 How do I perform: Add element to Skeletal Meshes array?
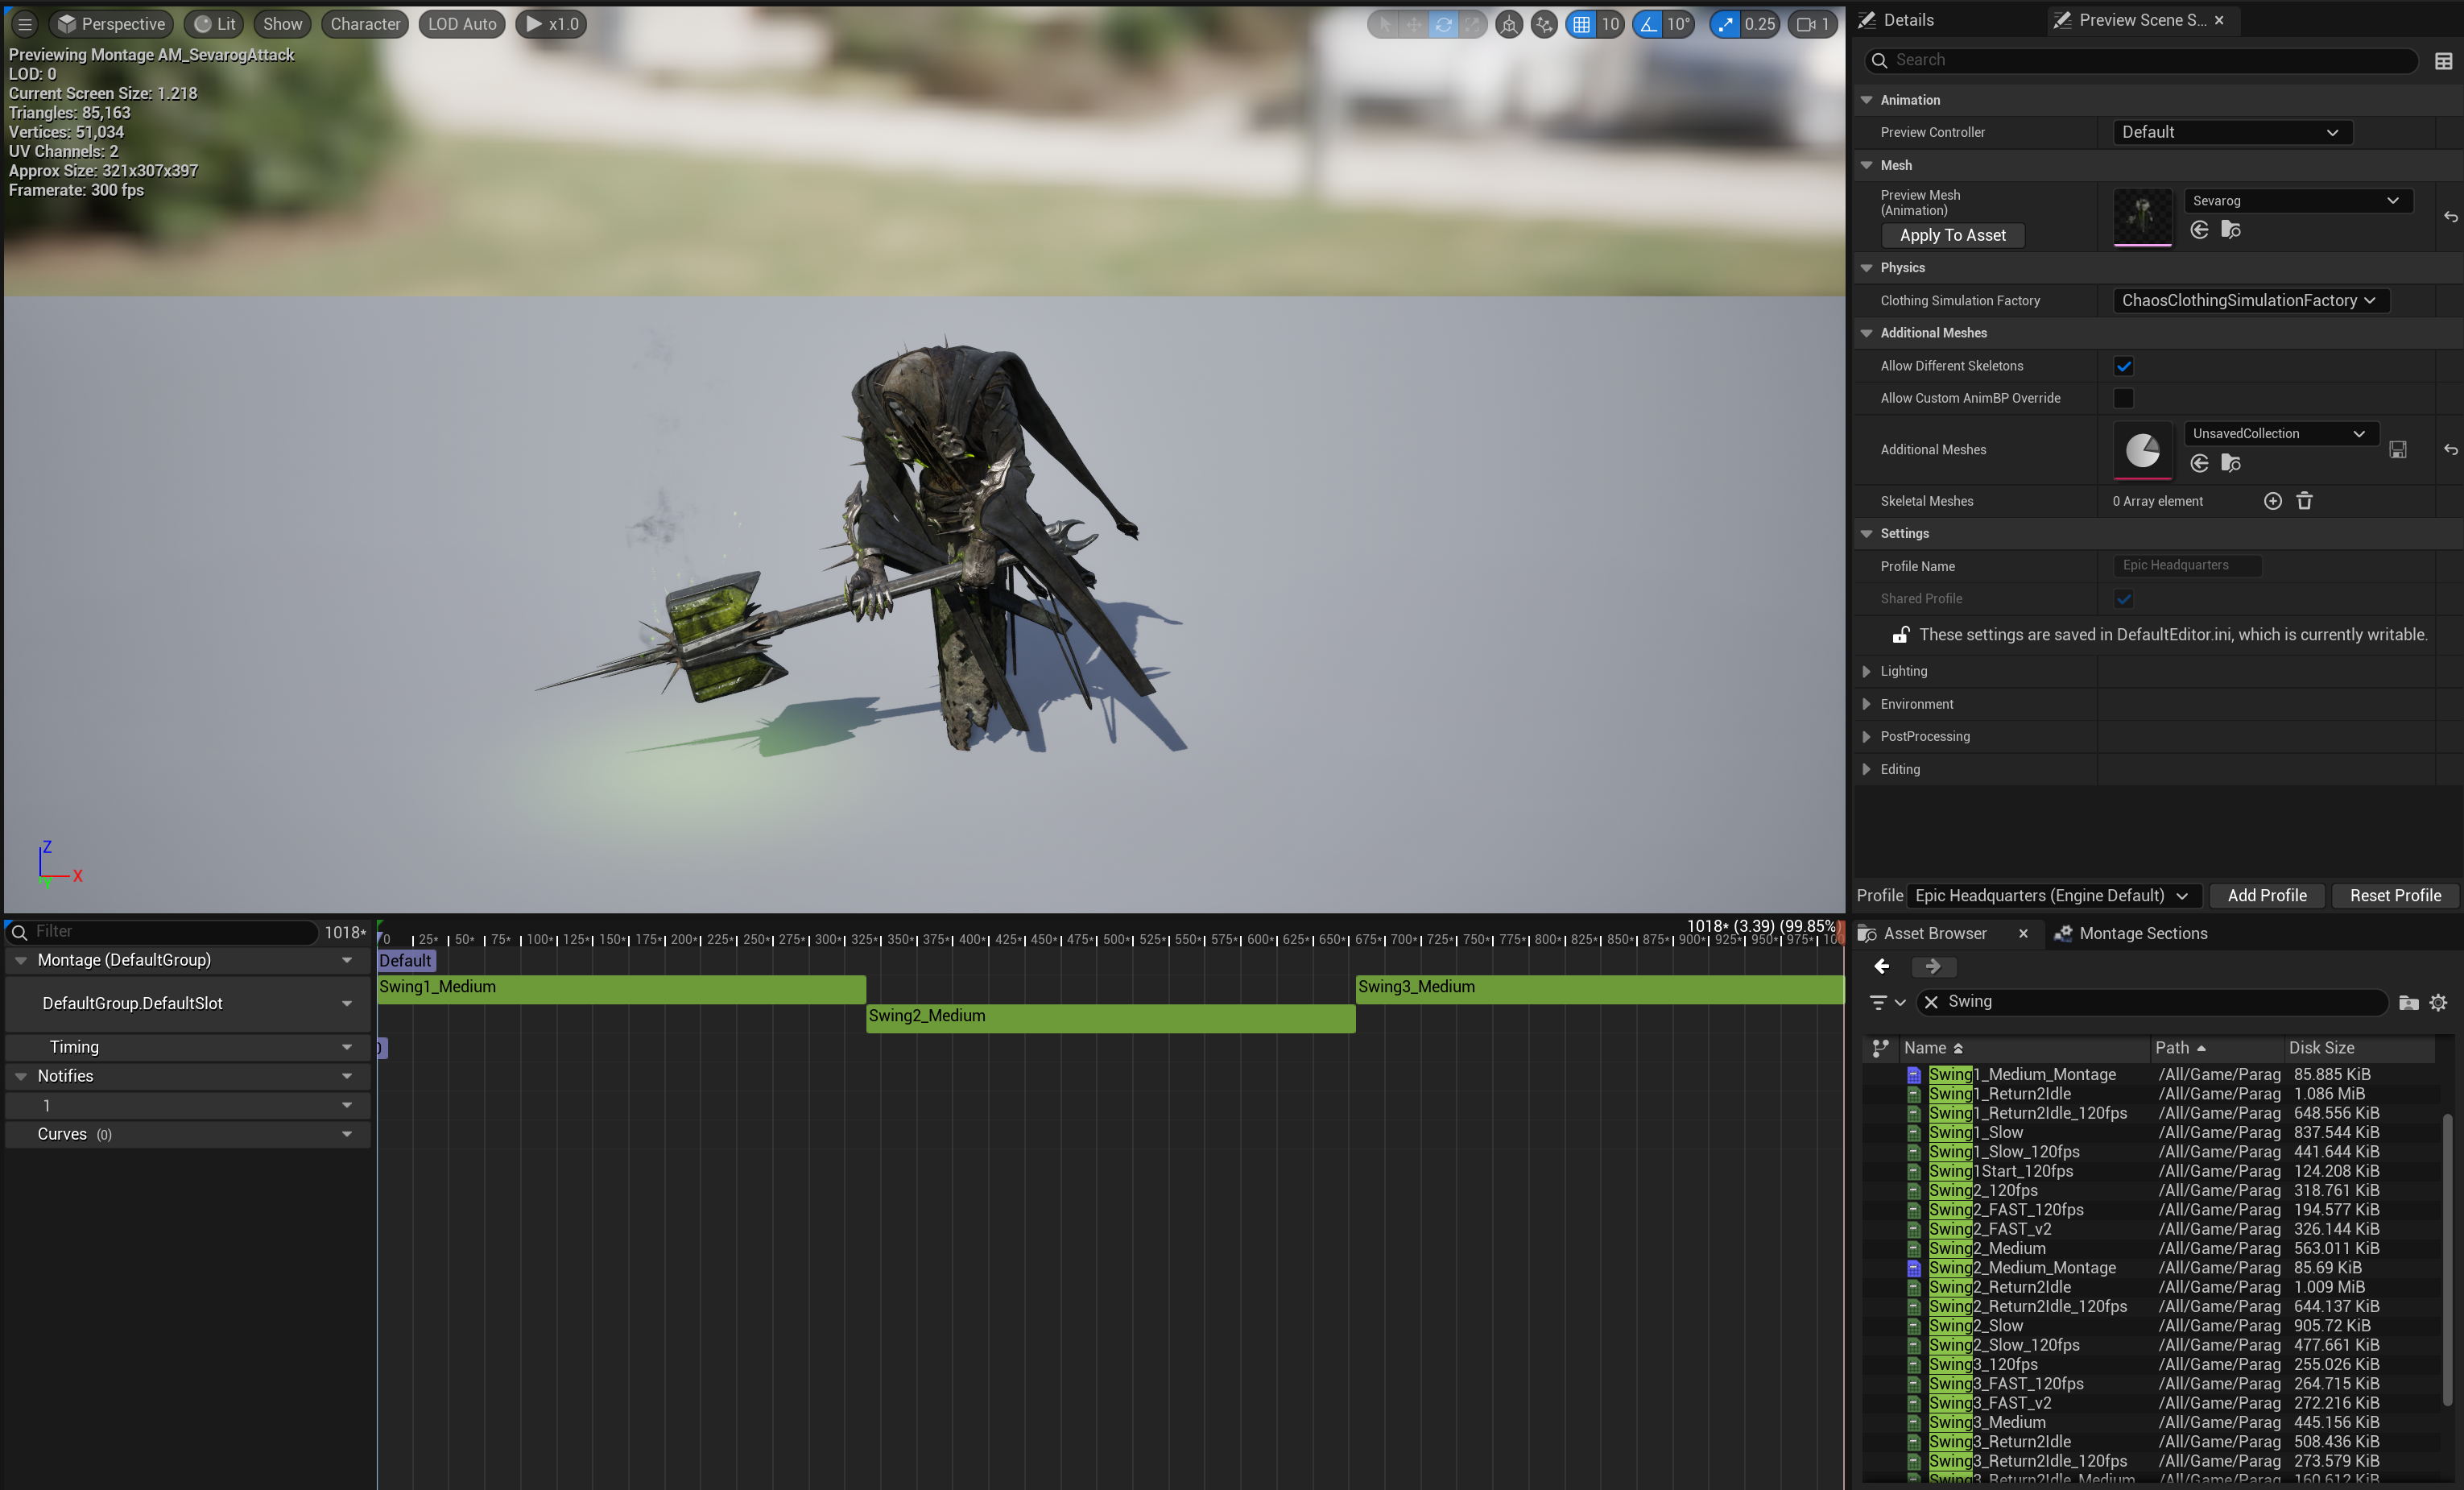click(x=2272, y=501)
